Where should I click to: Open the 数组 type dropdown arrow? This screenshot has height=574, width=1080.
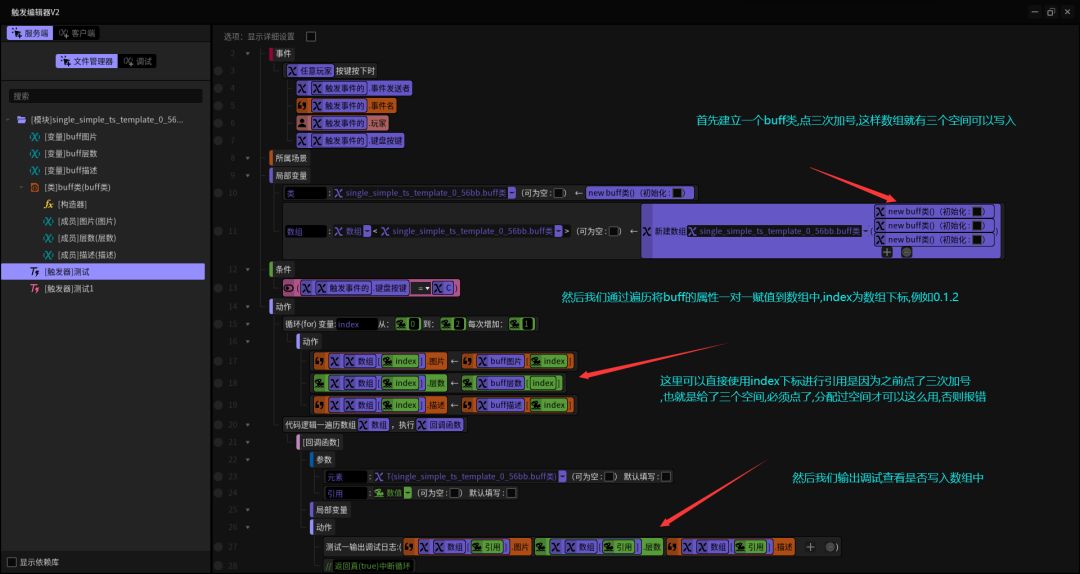366,232
